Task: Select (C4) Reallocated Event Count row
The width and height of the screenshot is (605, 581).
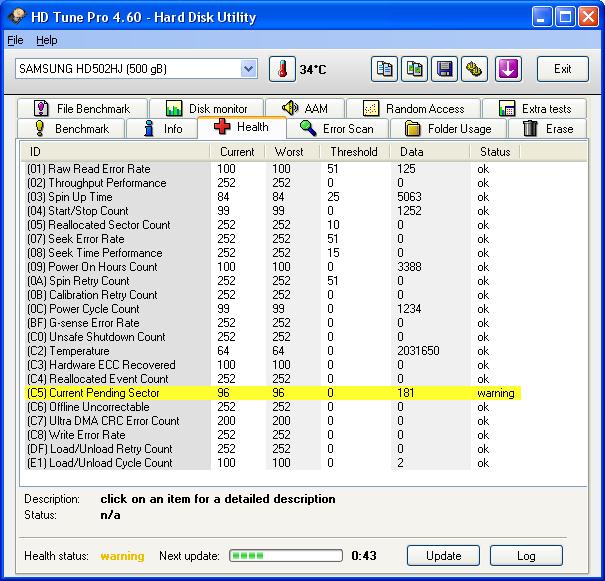Action: pyautogui.click(x=272, y=379)
